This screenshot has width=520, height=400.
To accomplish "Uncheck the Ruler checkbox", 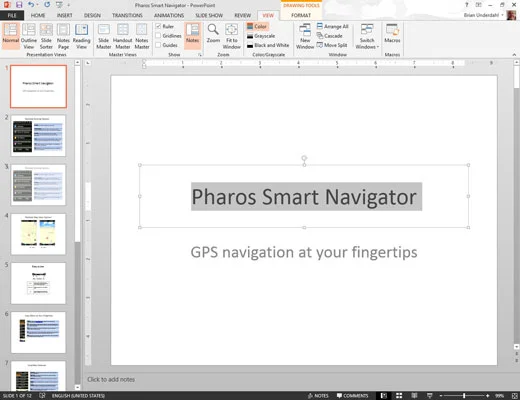I will [158, 26].
